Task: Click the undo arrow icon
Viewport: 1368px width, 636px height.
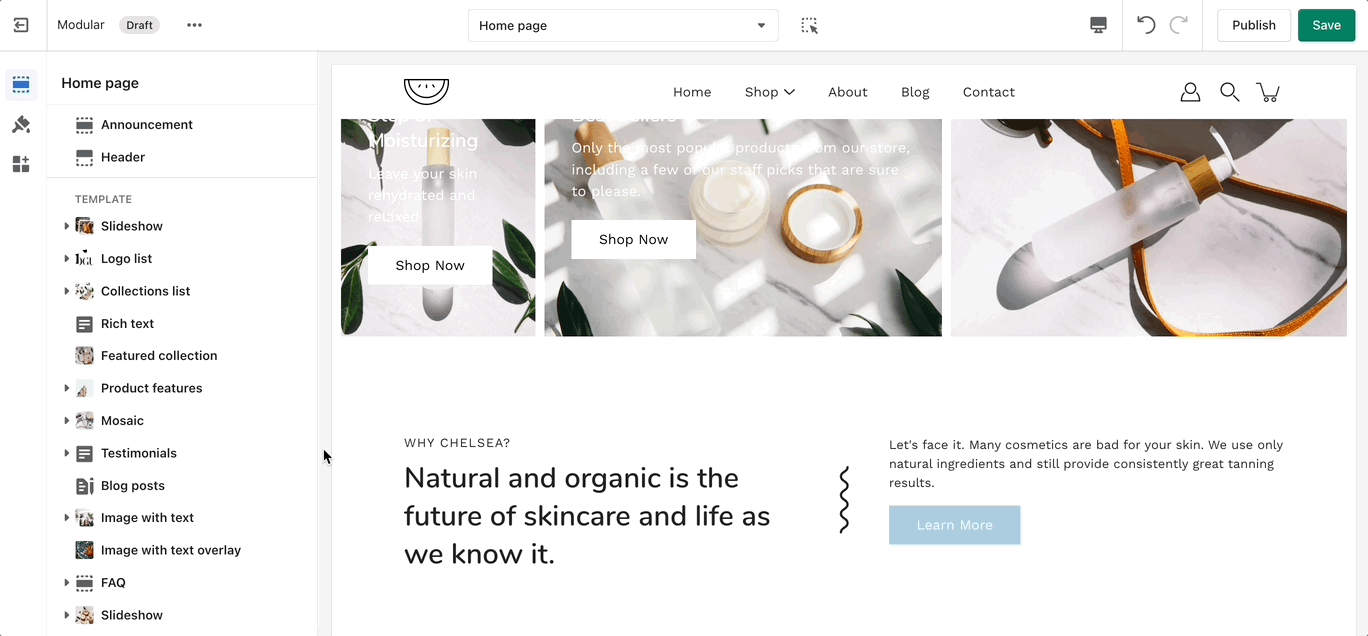Action: (1146, 26)
